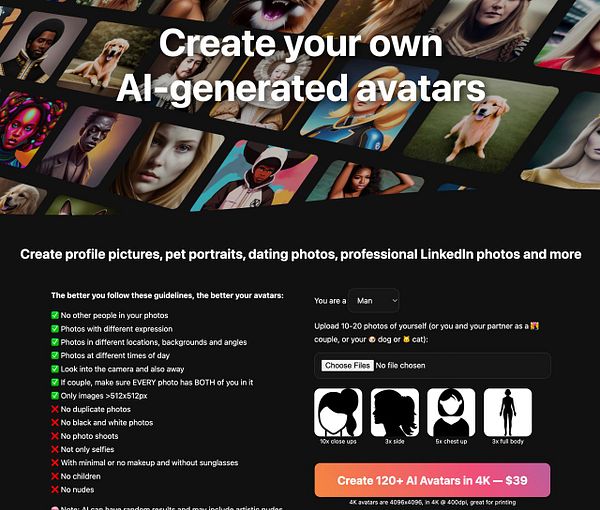Click the full body silhouette icon
600x510 pixels.
tap(508, 412)
